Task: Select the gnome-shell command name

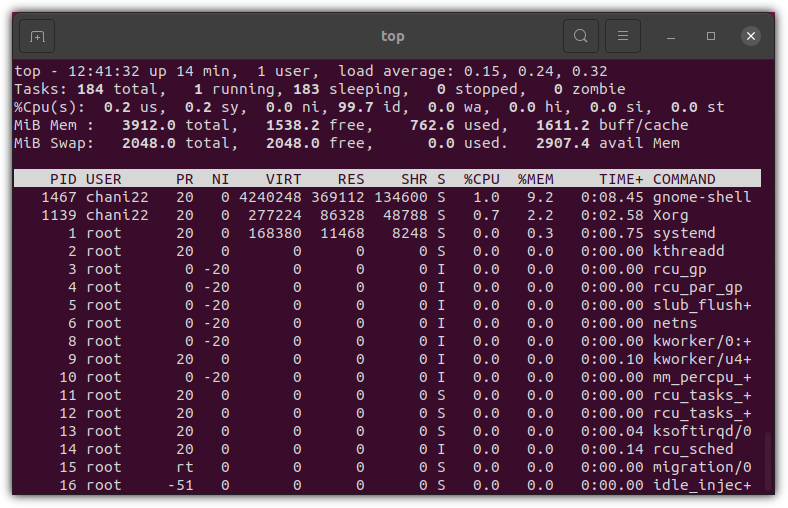Action: click(x=702, y=197)
